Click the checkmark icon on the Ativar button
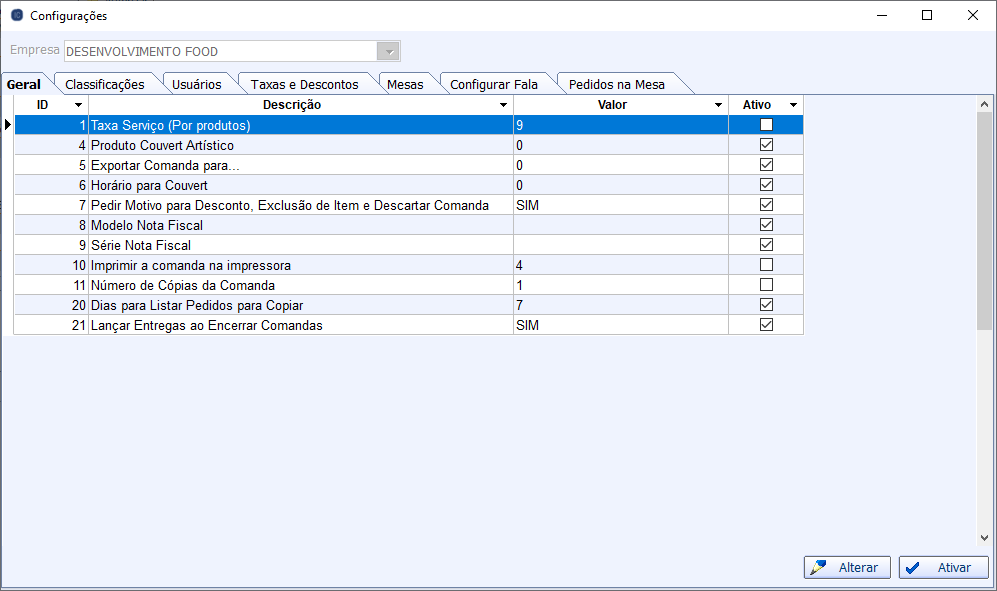Screen dimensions: 997x591 (913, 568)
